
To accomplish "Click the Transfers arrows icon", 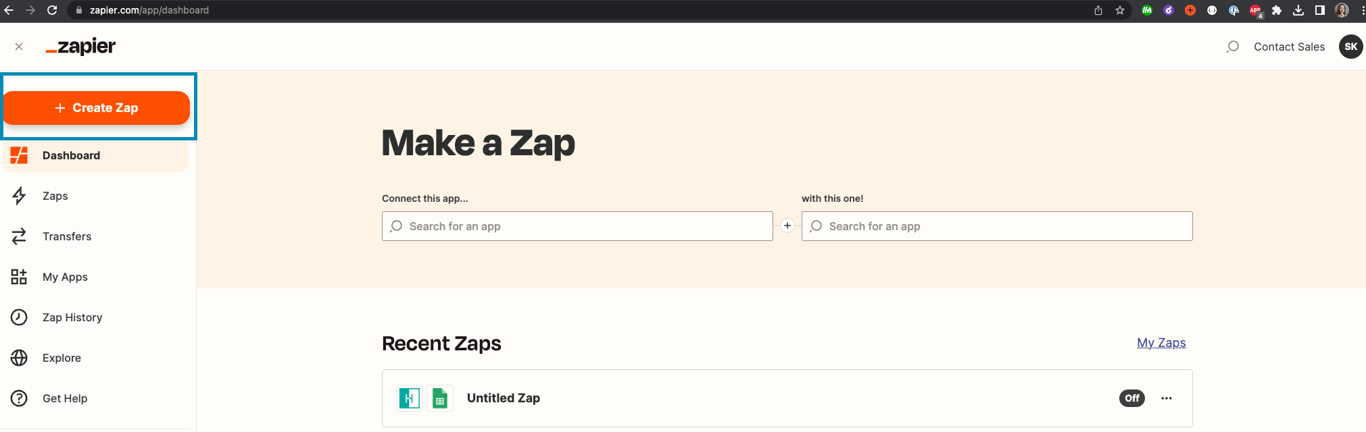I will (x=19, y=237).
